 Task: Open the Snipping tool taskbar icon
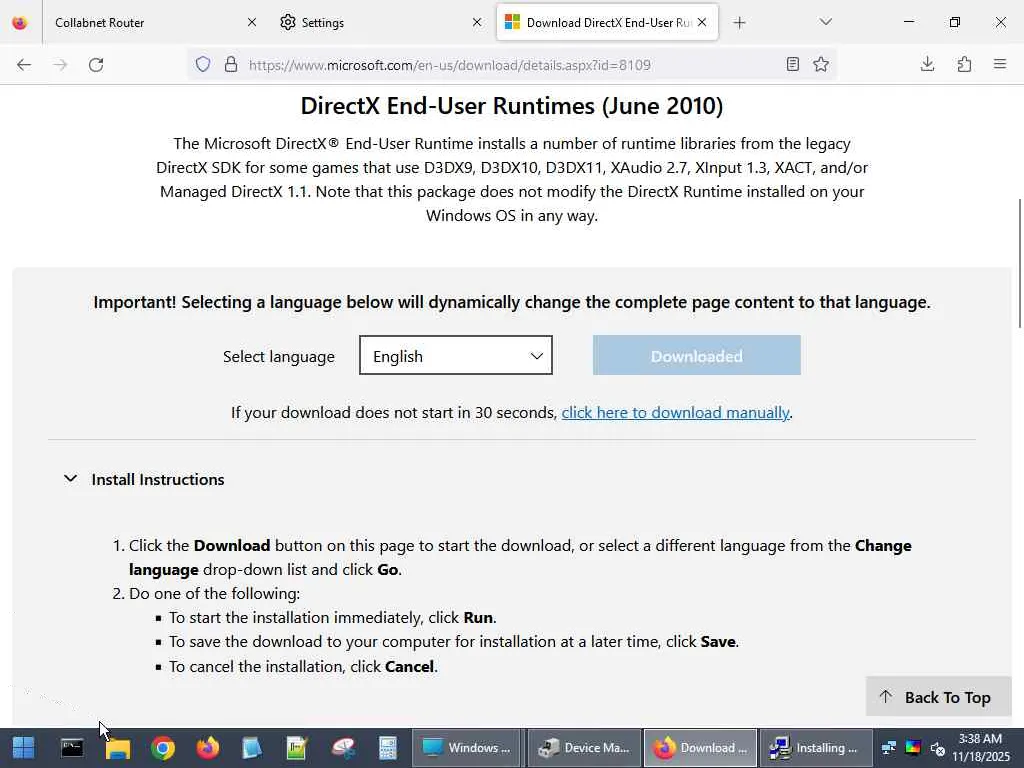click(343, 748)
